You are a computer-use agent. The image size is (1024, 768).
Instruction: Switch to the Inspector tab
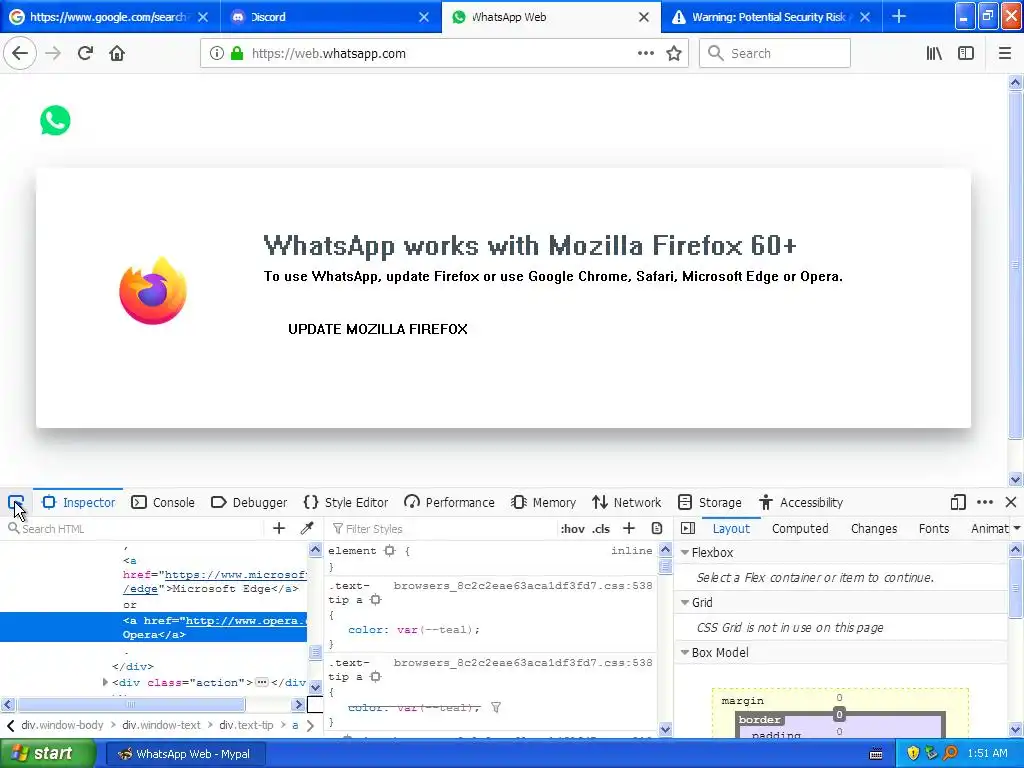tap(78, 502)
